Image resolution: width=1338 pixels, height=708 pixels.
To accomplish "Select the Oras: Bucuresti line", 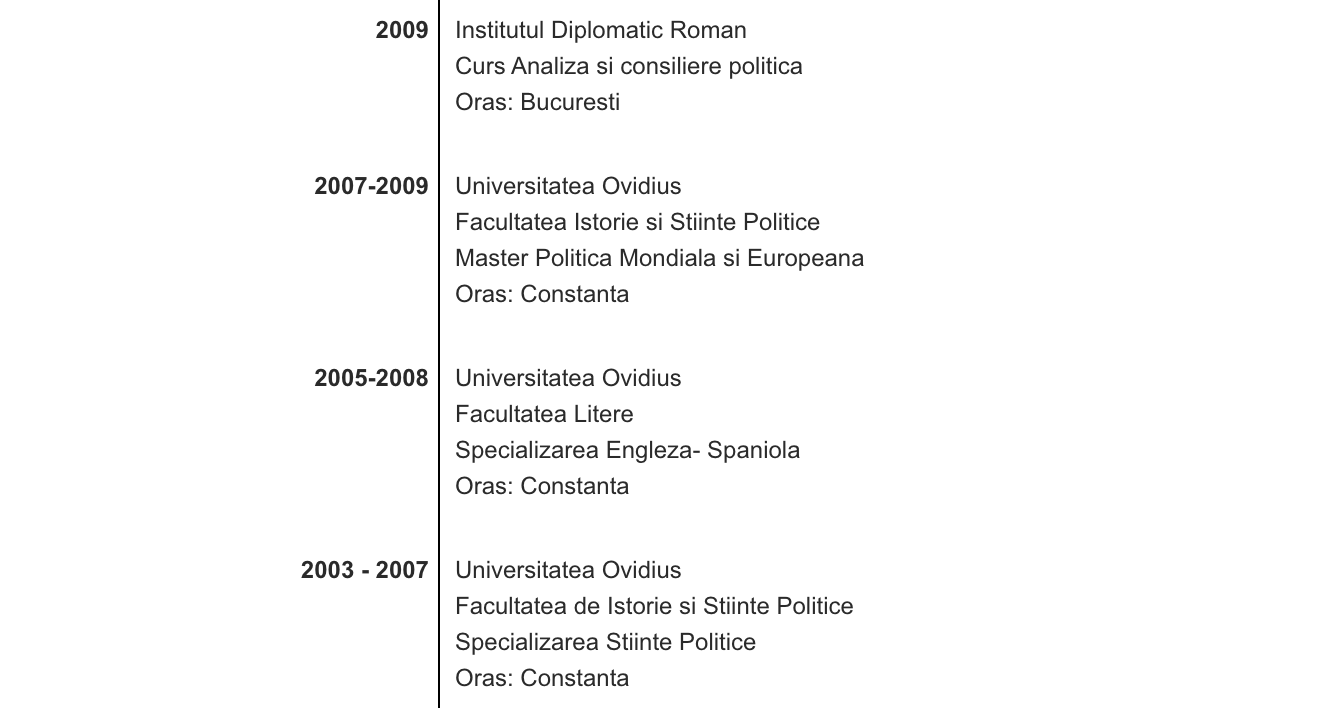I will pyautogui.click(x=538, y=102).
